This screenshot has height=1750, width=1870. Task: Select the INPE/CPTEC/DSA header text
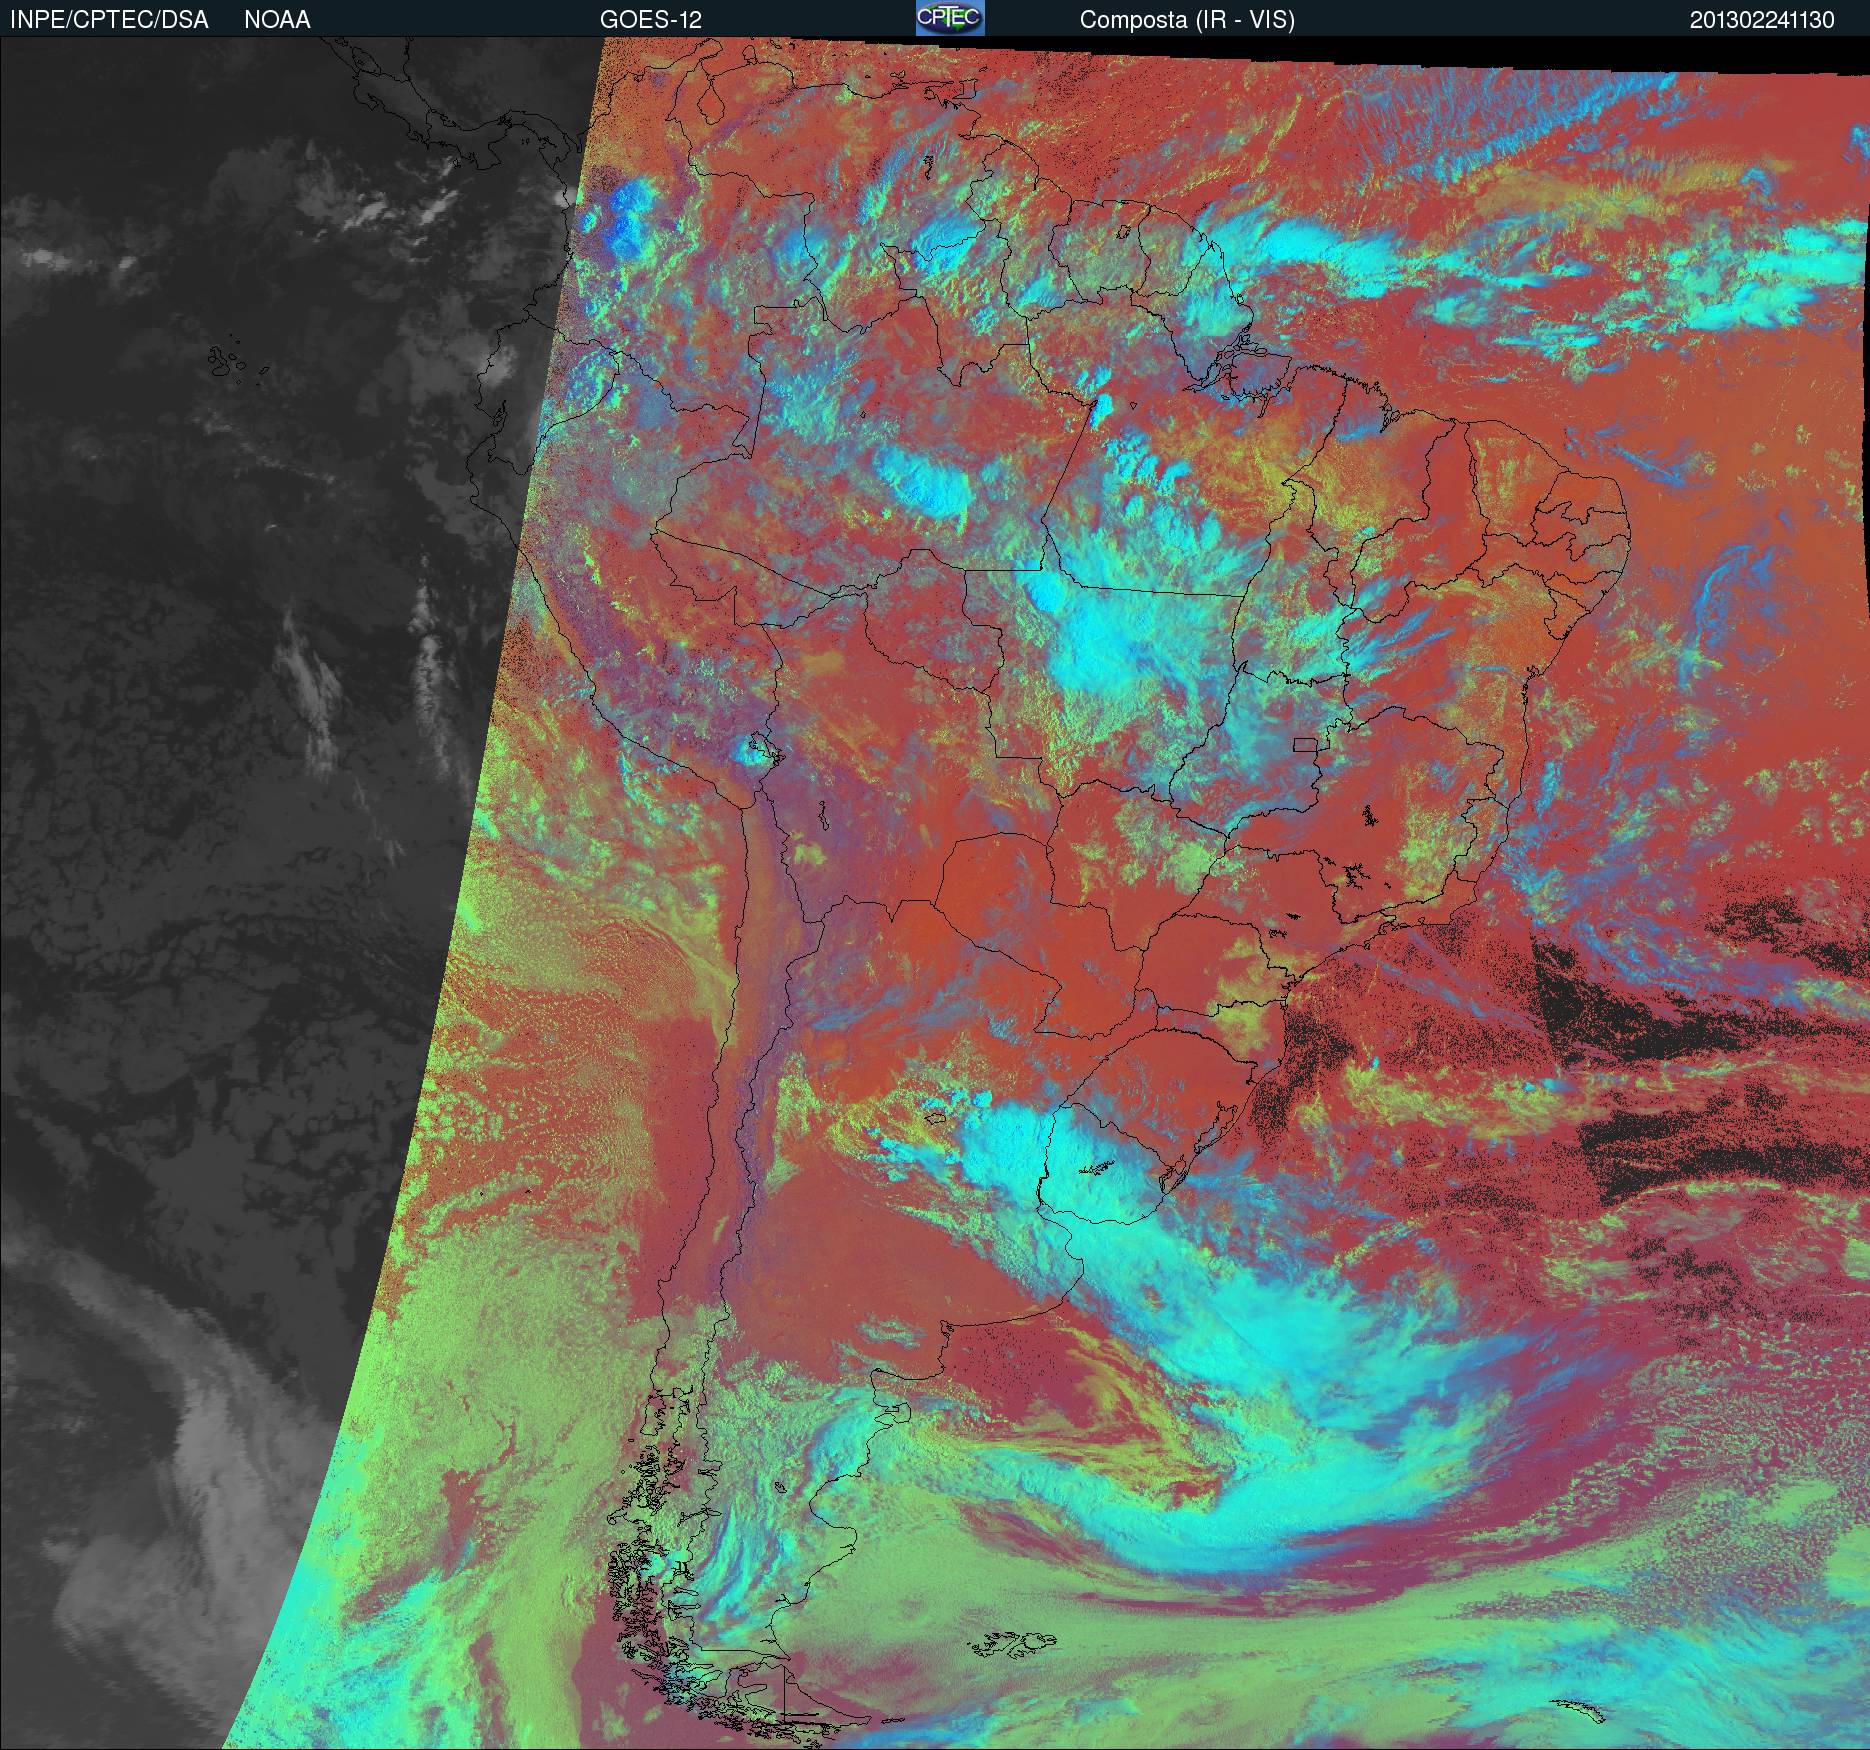(109, 20)
